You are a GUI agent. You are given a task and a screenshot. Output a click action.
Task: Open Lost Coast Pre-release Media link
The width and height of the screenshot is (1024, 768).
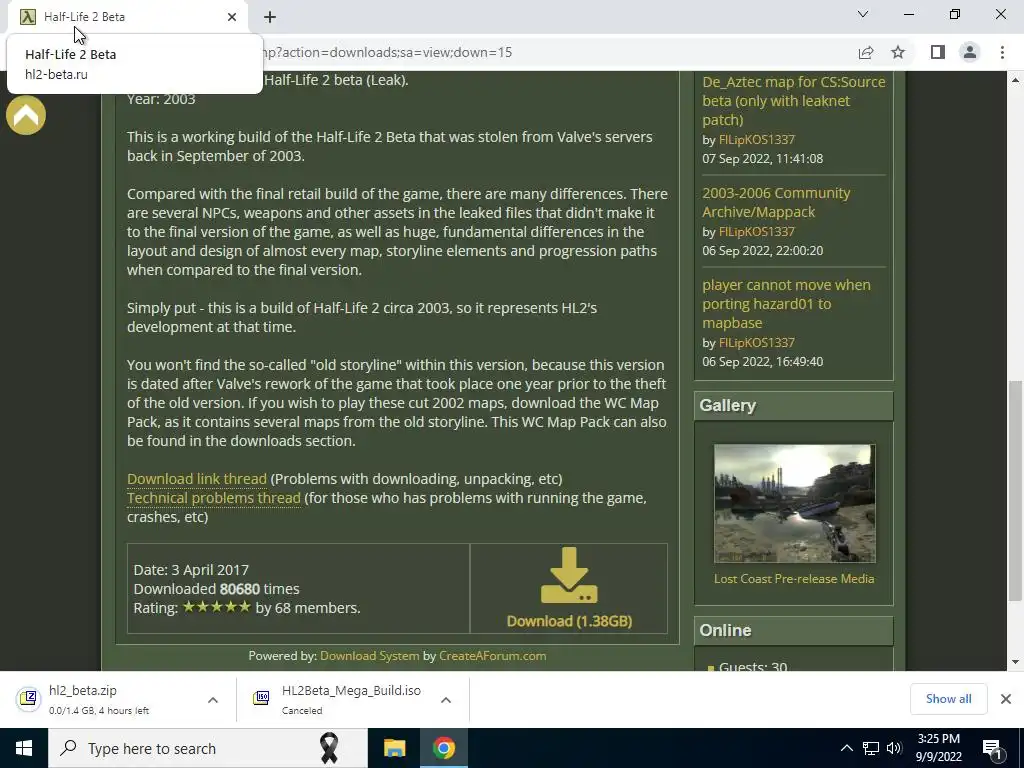(793, 579)
